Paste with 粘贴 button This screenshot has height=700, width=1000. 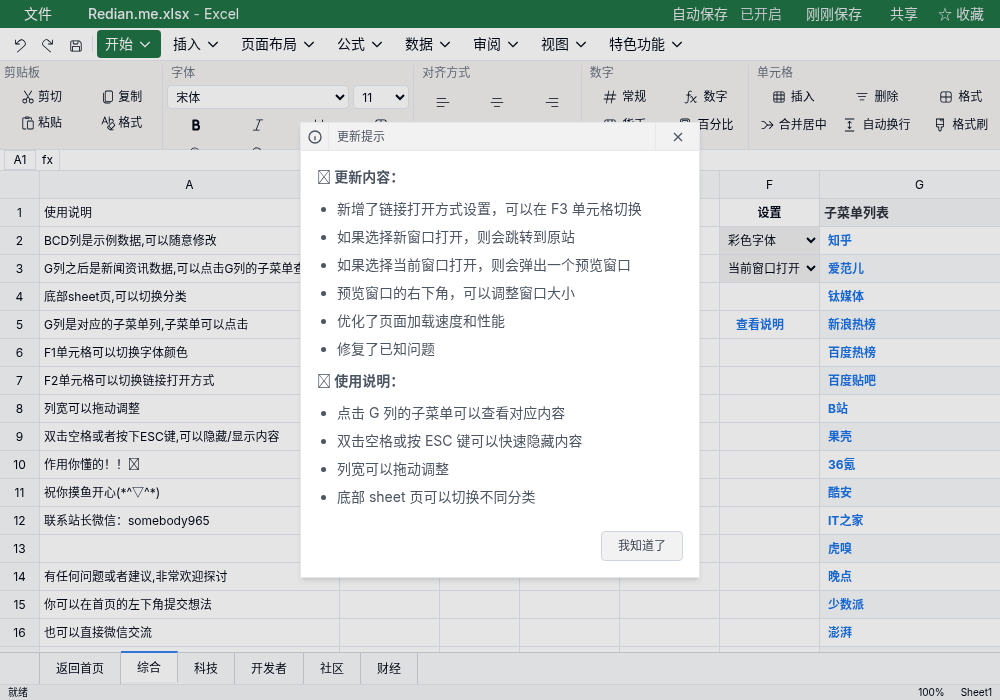[42, 122]
